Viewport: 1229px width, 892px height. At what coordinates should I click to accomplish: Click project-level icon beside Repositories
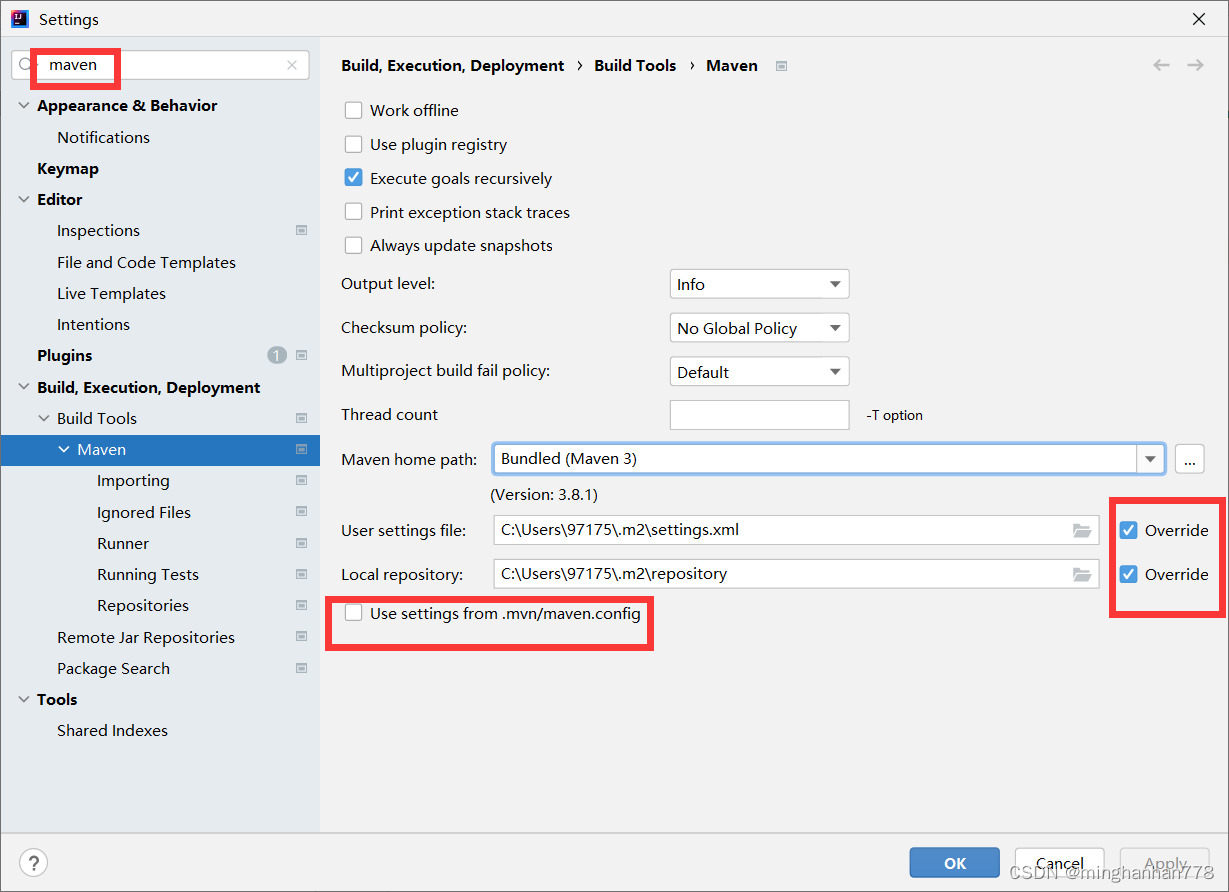click(301, 605)
